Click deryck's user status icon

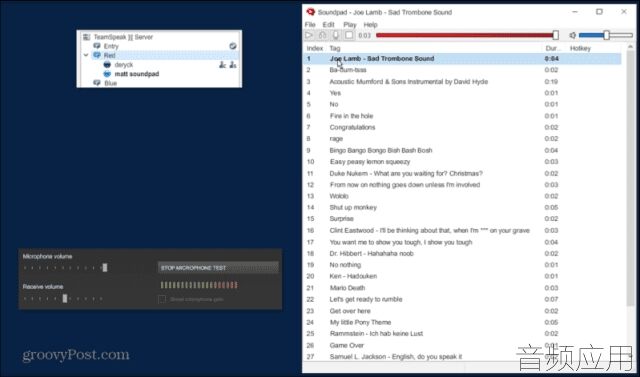click(107, 64)
